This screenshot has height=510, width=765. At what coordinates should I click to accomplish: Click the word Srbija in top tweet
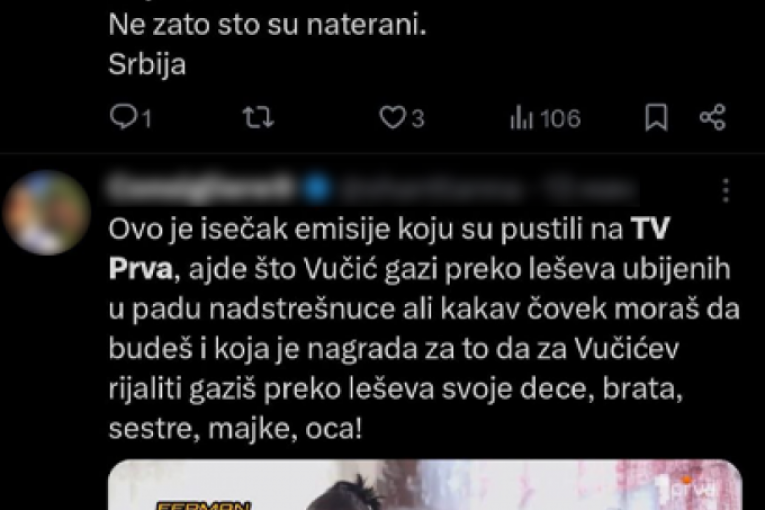[x=147, y=64]
